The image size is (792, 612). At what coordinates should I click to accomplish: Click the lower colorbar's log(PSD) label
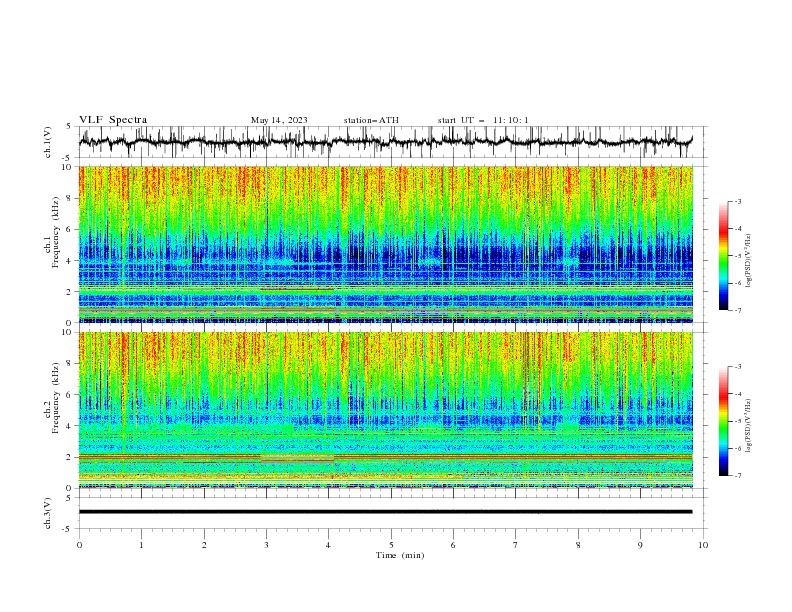(x=748, y=425)
